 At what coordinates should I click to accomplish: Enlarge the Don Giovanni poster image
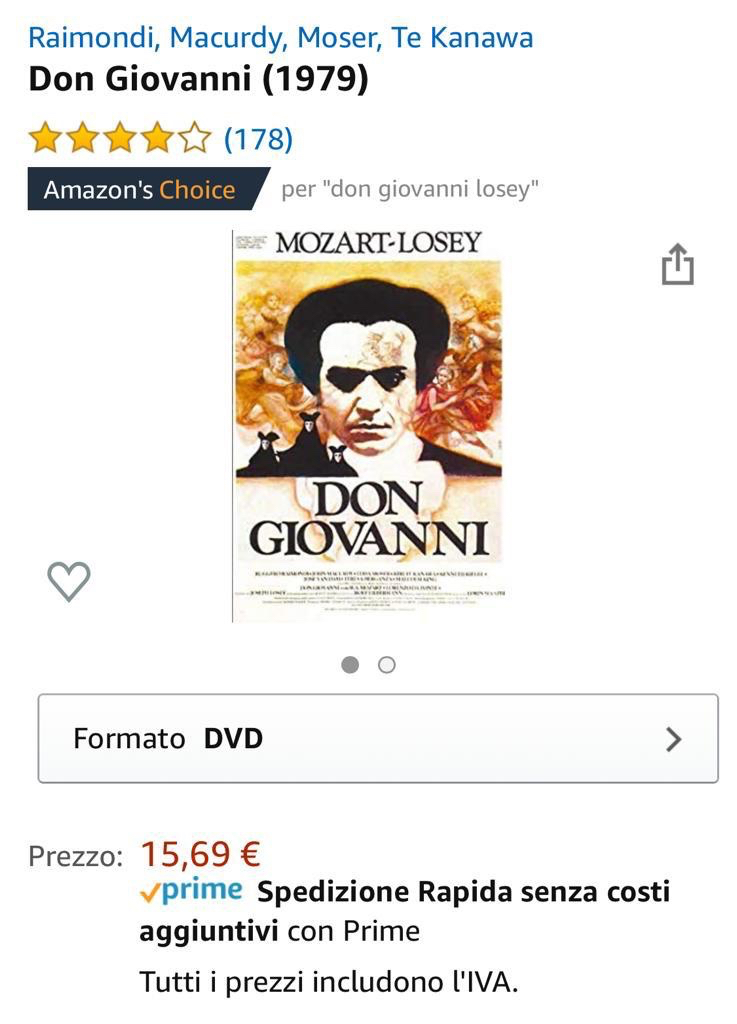tap(368, 425)
